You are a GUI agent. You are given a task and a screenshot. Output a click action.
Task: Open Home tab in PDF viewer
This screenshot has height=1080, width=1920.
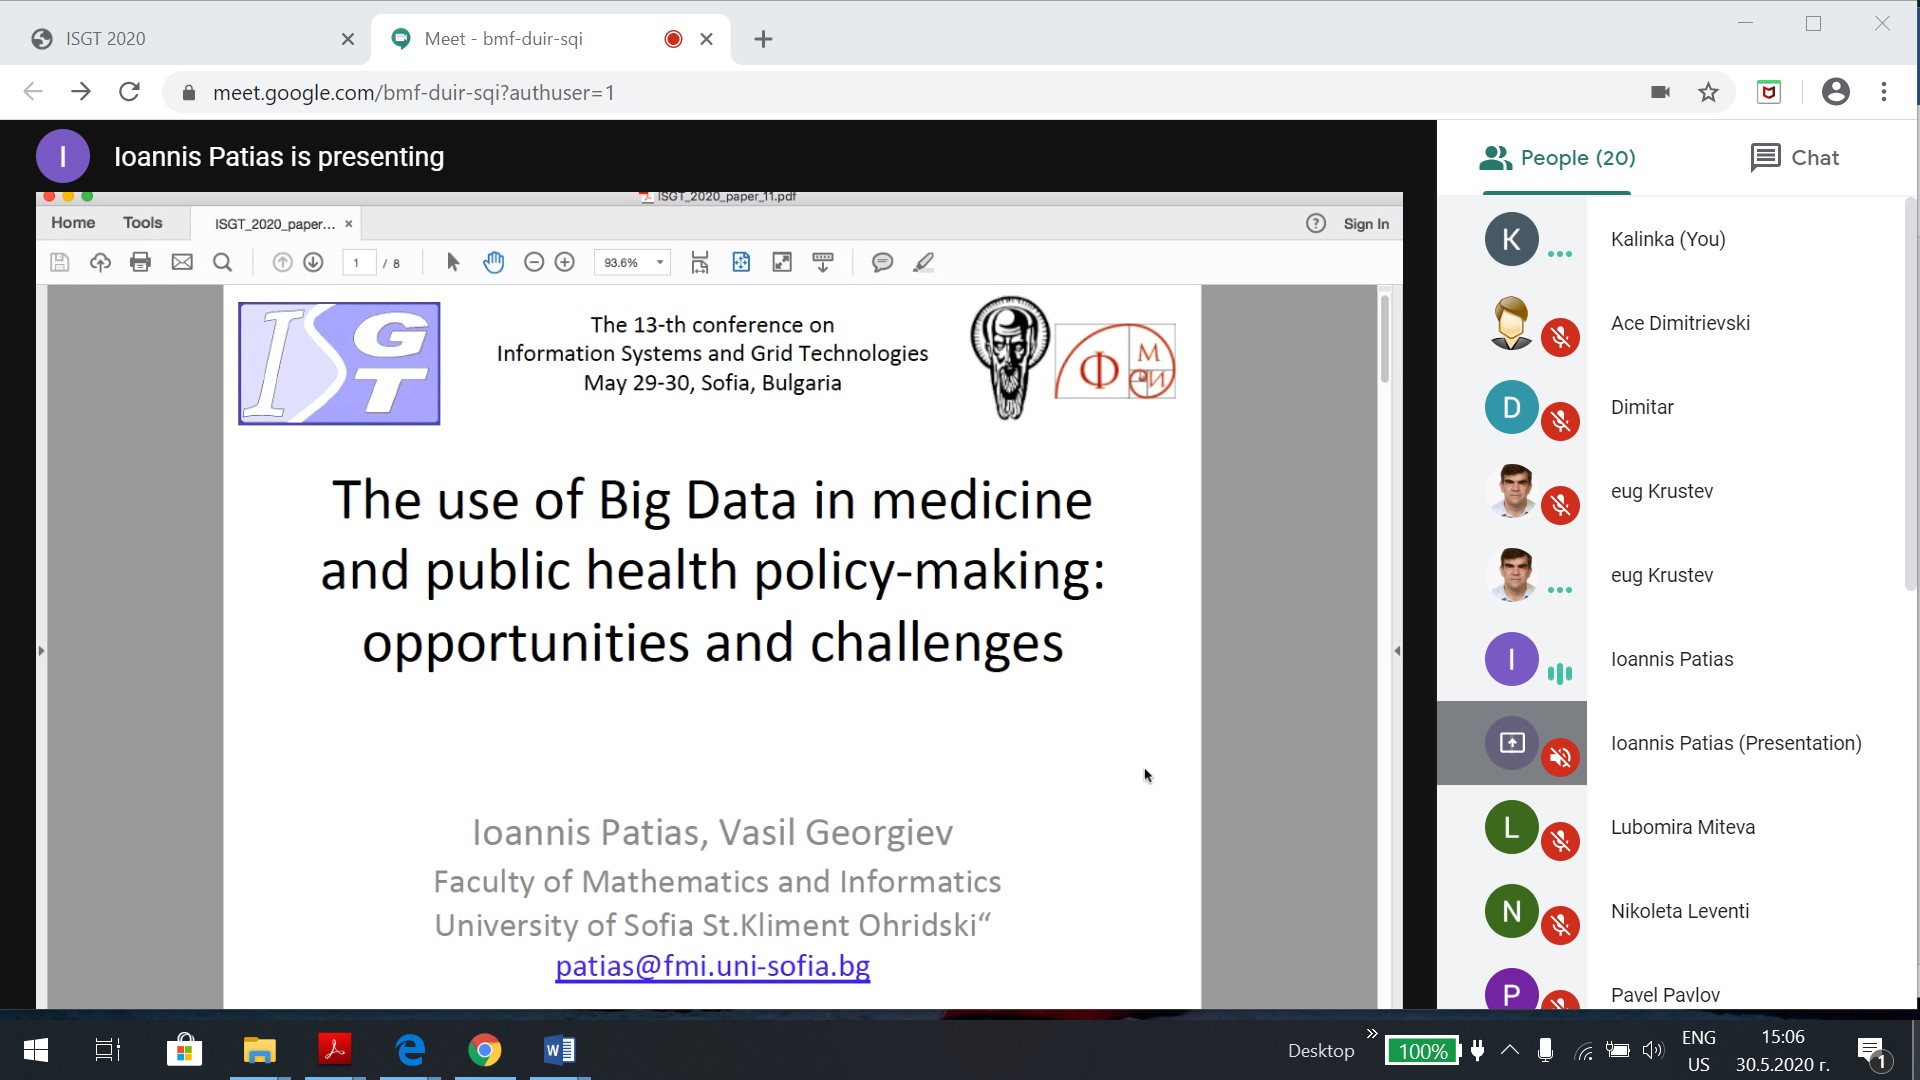pyautogui.click(x=73, y=223)
